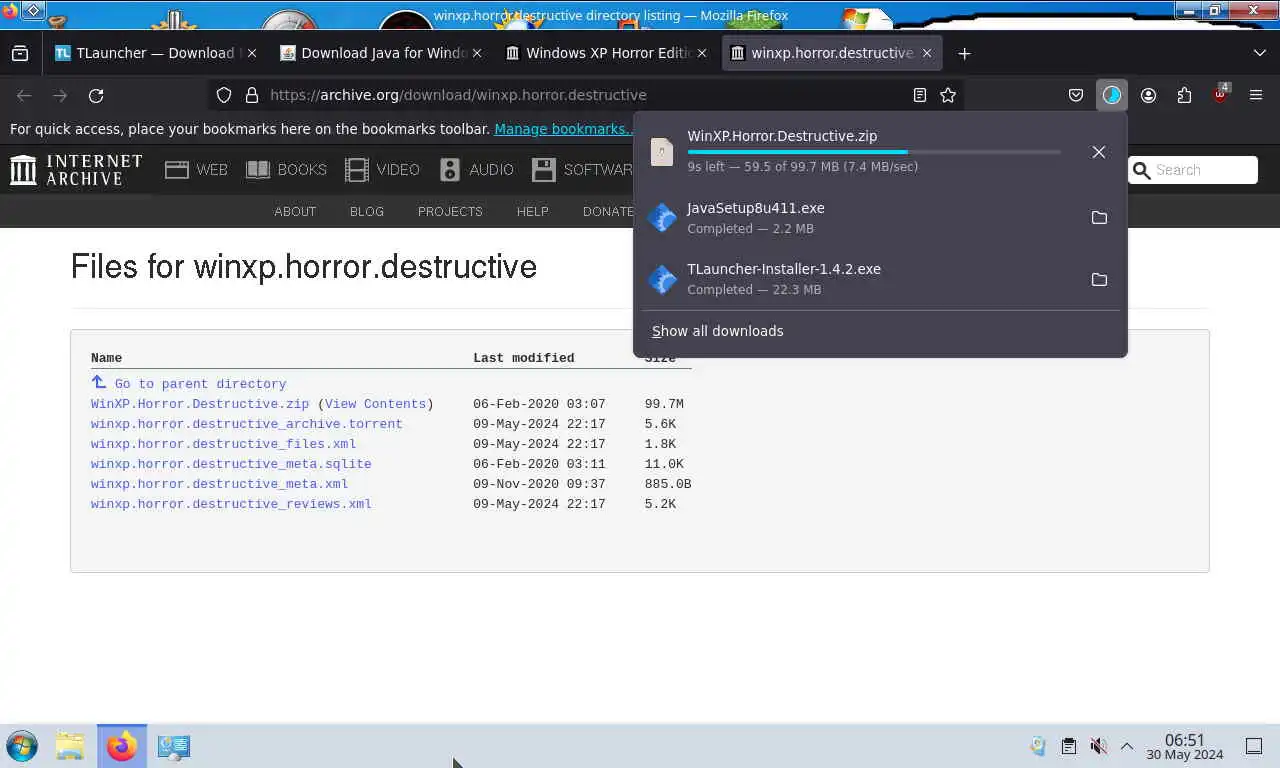Open the VIDEO section
The width and height of the screenshot is (1280, 768).
[382, 170]
